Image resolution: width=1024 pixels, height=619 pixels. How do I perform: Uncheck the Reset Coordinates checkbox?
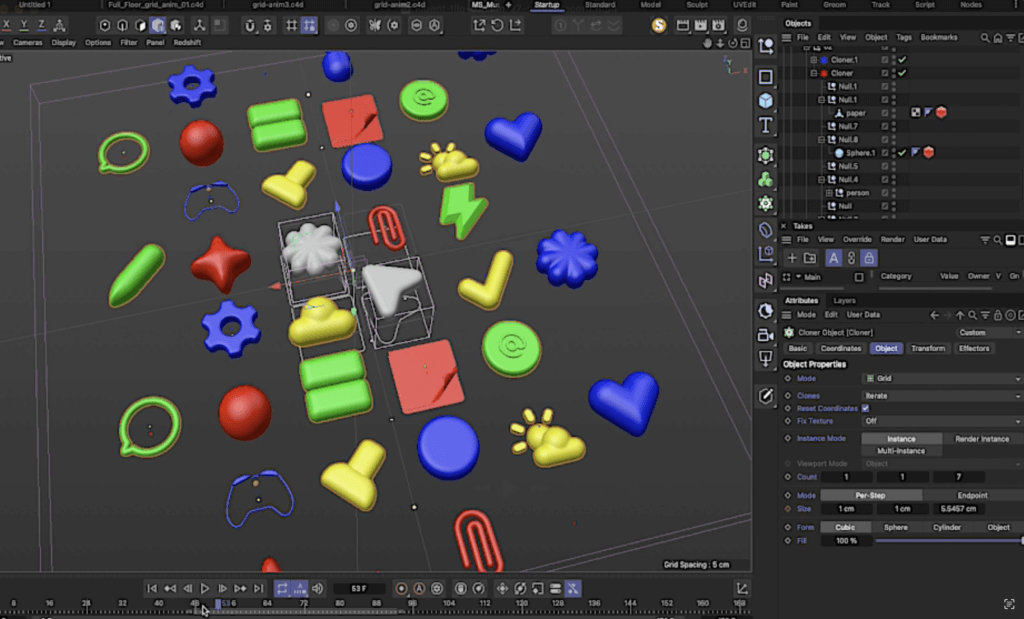click(x=865, y=408)
